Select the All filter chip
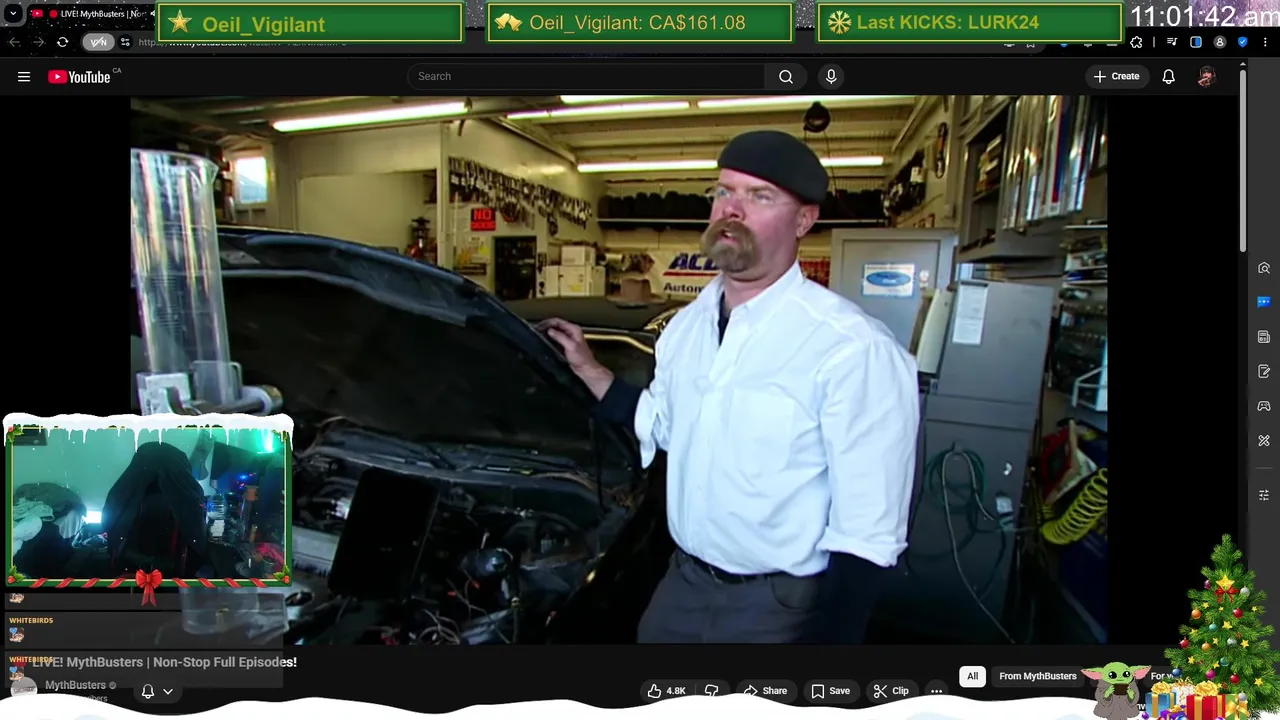This screenshot has width=1280, height=720. point(972,676)
